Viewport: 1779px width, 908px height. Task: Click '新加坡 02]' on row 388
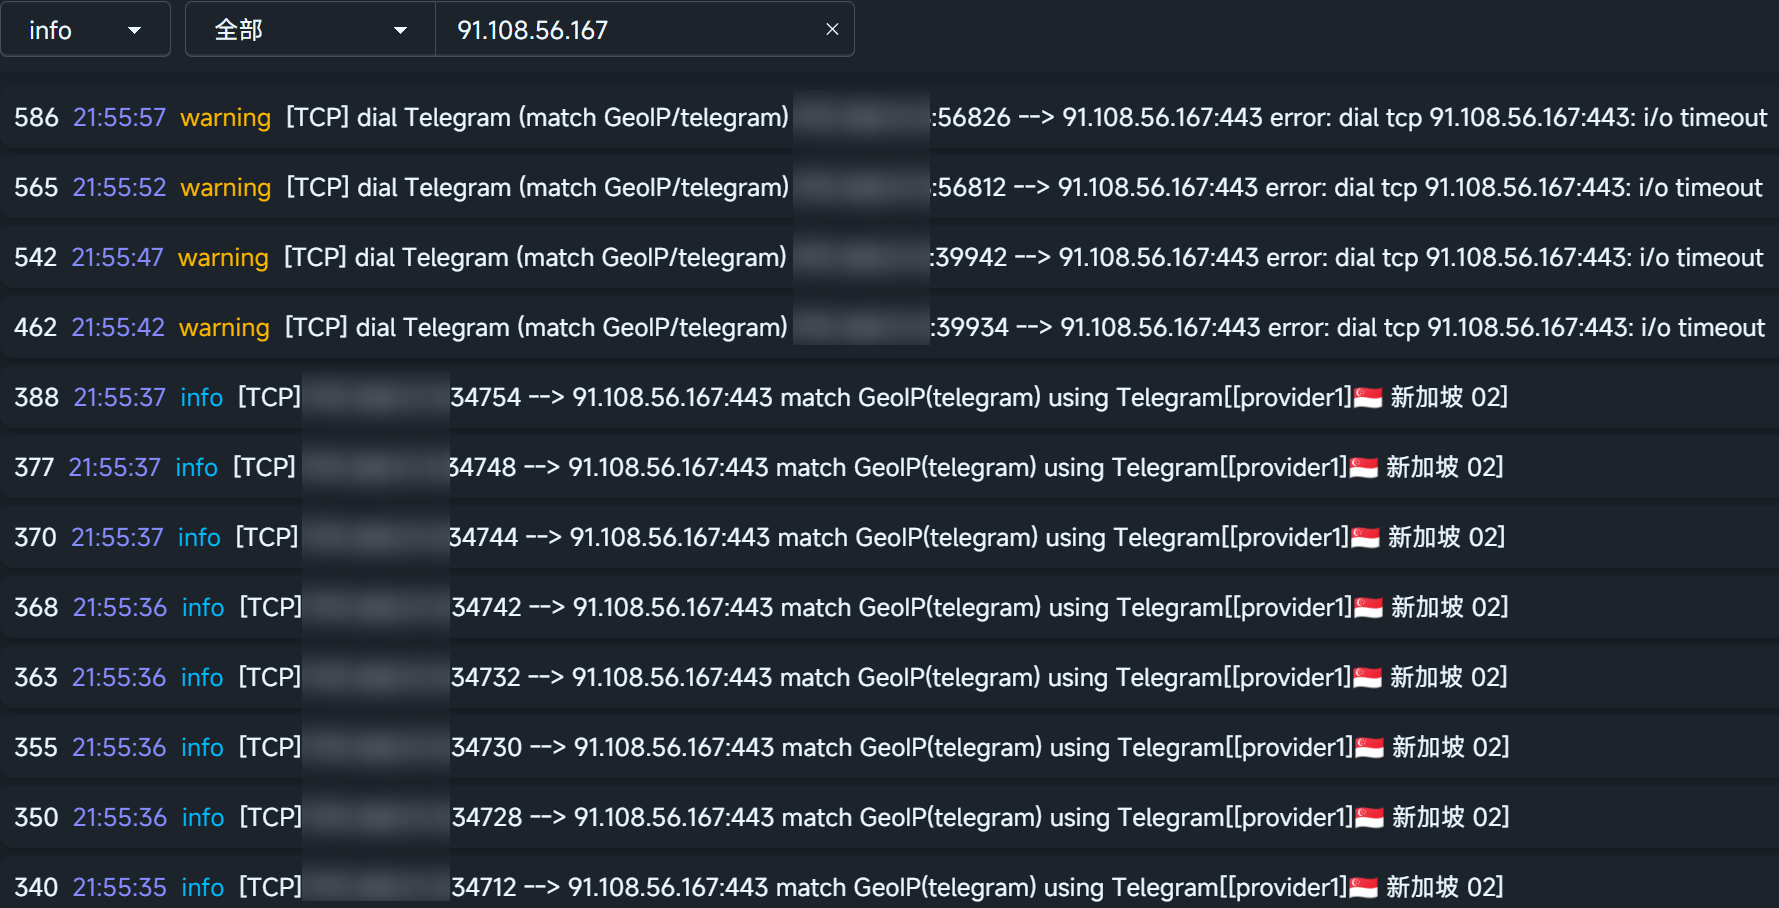tap(1449, 397)
